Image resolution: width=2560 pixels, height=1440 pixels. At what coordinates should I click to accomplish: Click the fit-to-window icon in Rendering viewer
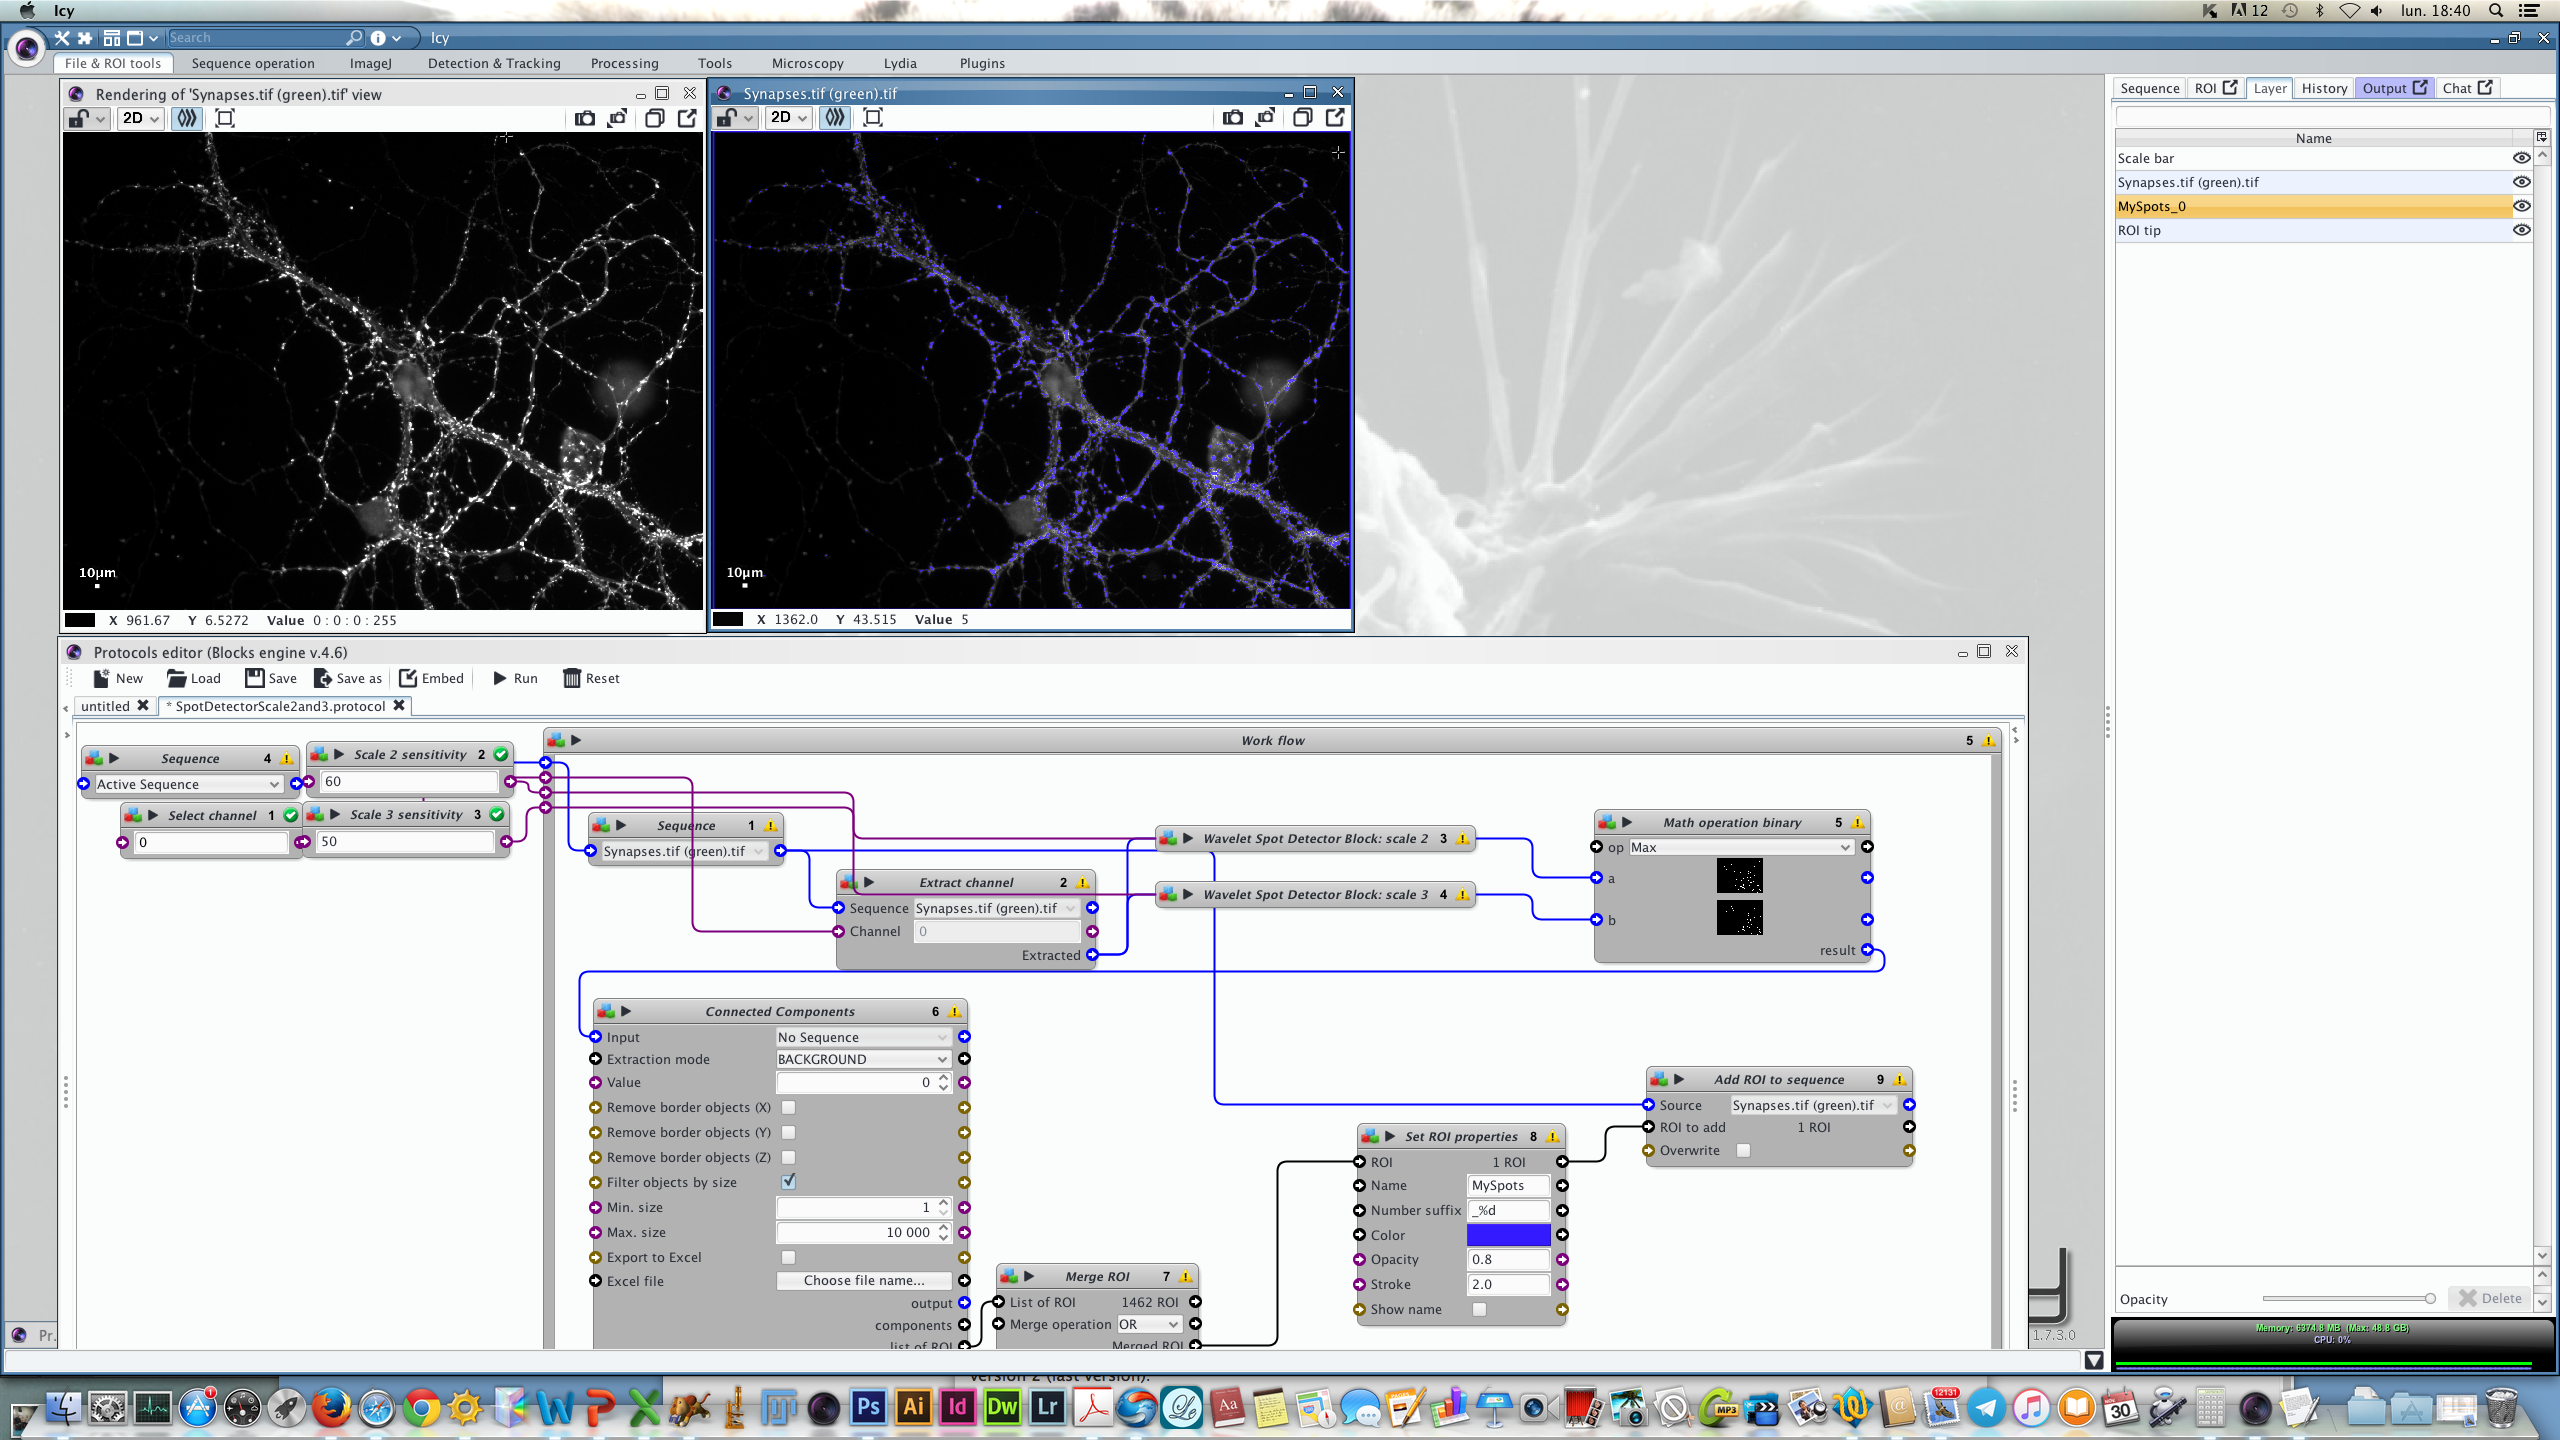(x=225, y=118)
